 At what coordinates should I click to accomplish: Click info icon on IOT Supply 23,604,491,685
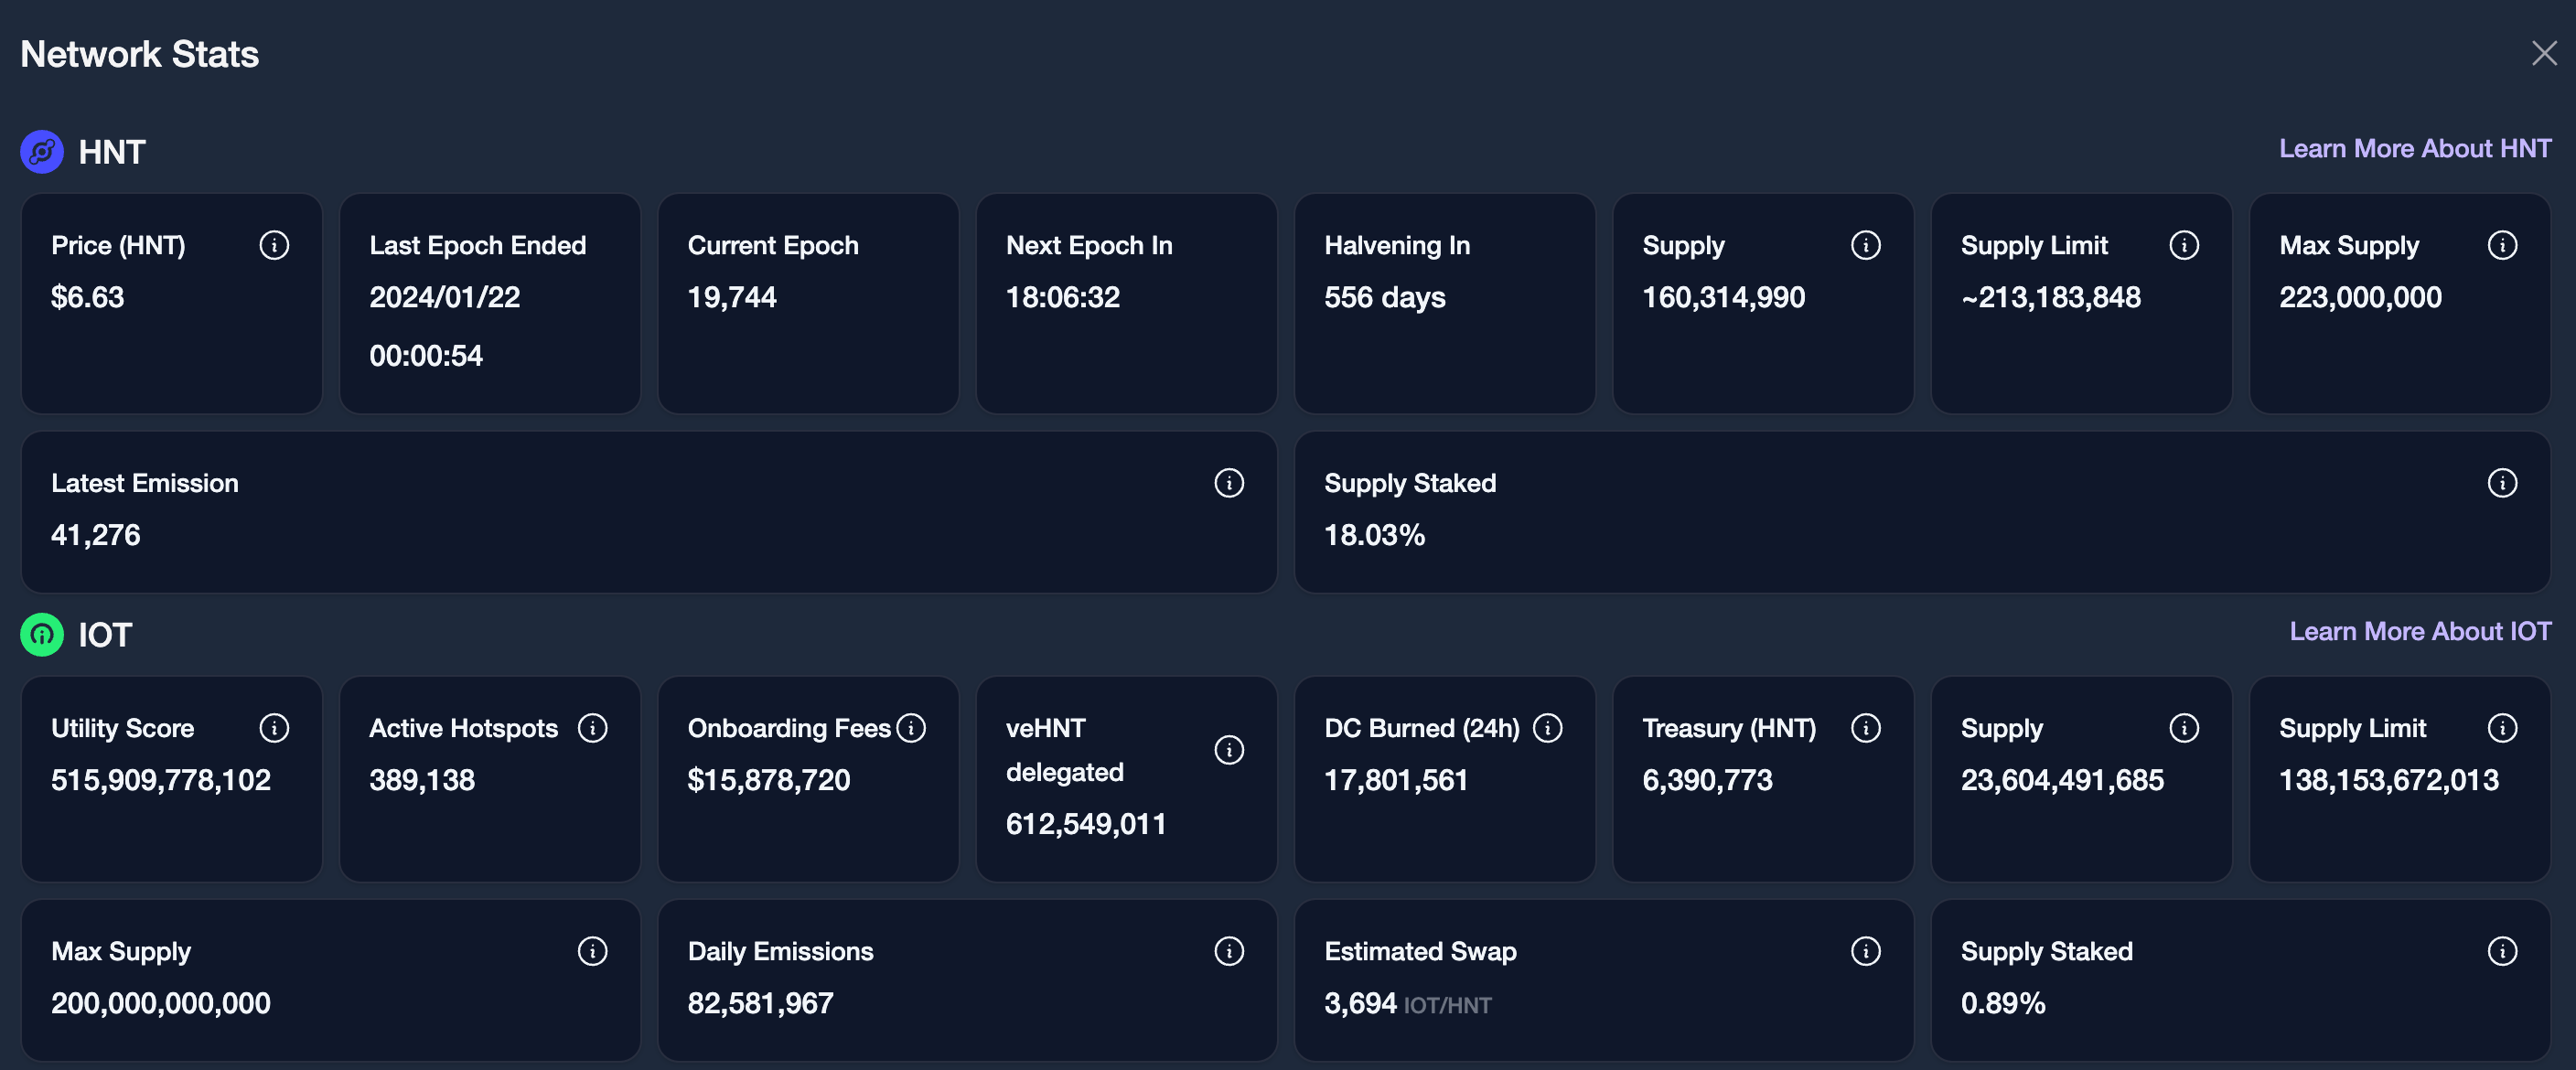point(2183,728)
